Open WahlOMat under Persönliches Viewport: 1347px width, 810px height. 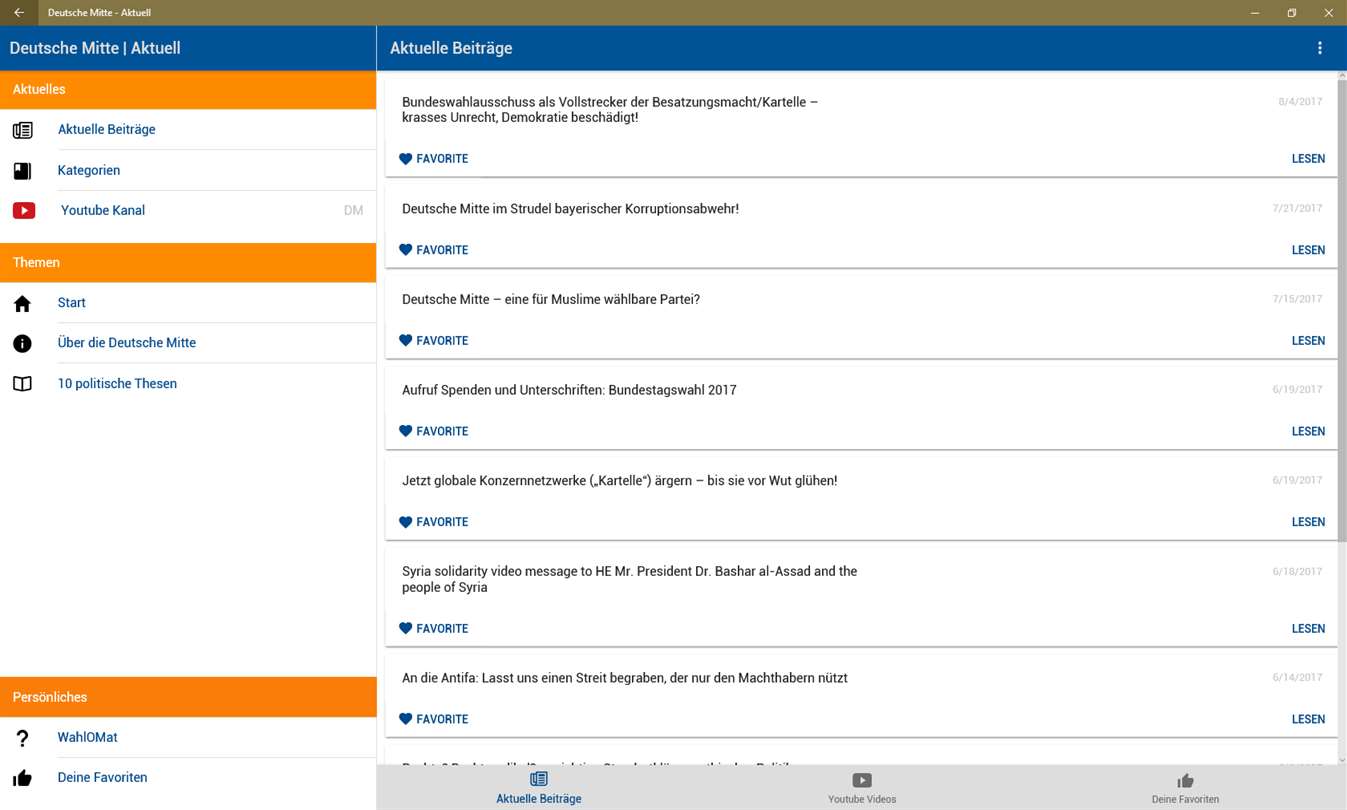point(188,738)
